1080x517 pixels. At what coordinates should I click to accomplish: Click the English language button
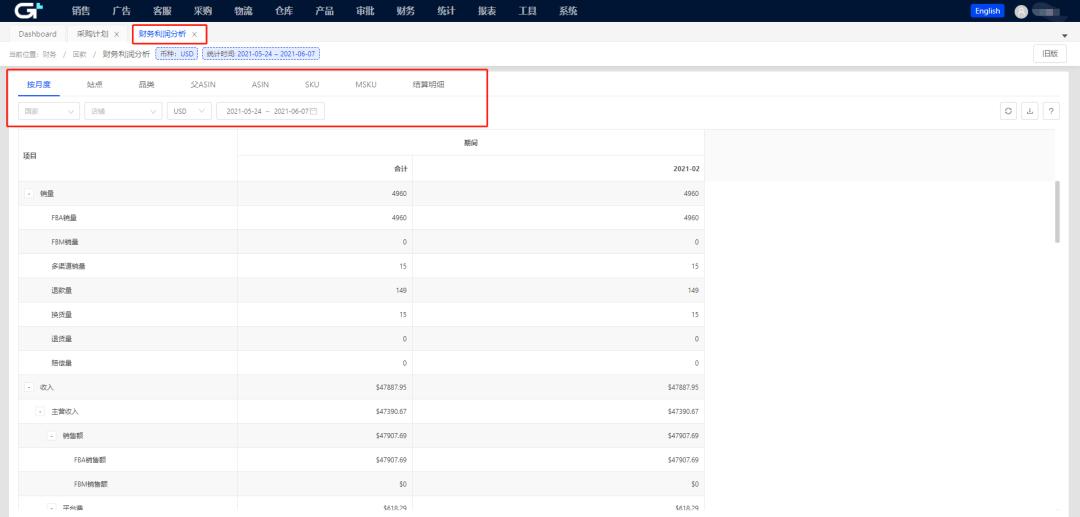pos(986,11)
